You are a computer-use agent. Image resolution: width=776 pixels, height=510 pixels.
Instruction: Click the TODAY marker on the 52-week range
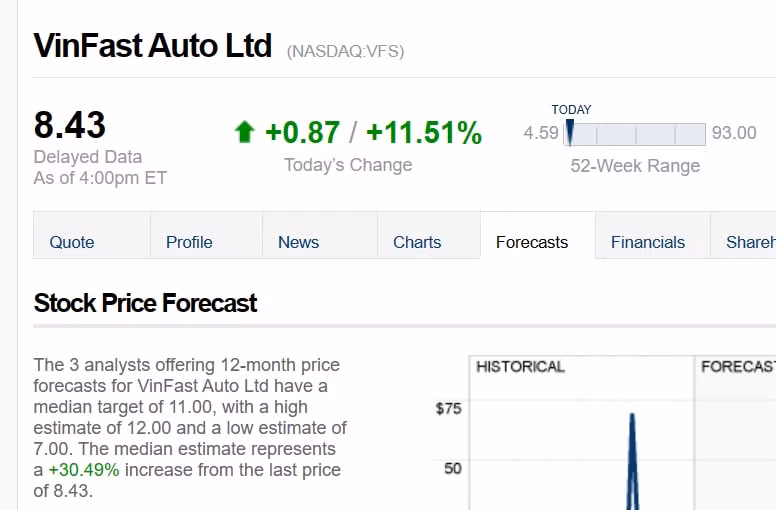click(570, 132)
